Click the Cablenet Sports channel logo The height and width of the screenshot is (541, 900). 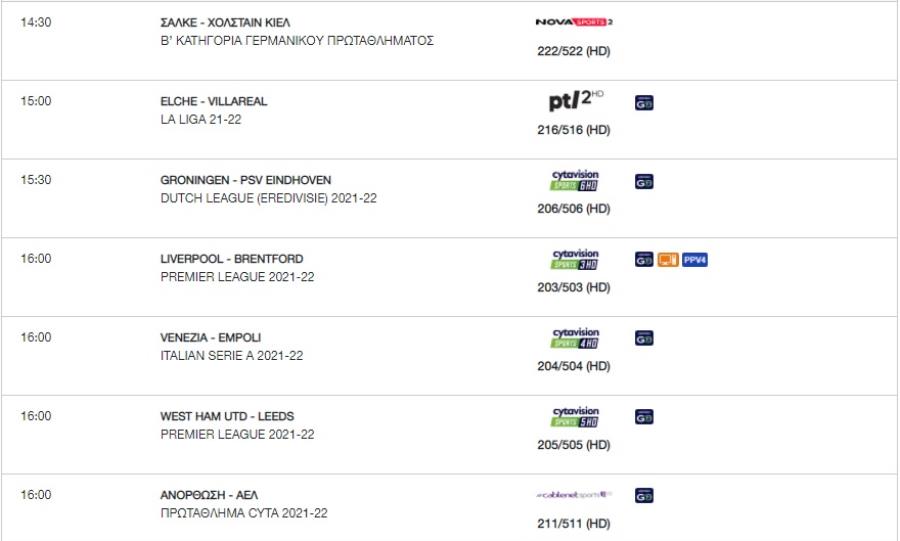coord(574,495)
